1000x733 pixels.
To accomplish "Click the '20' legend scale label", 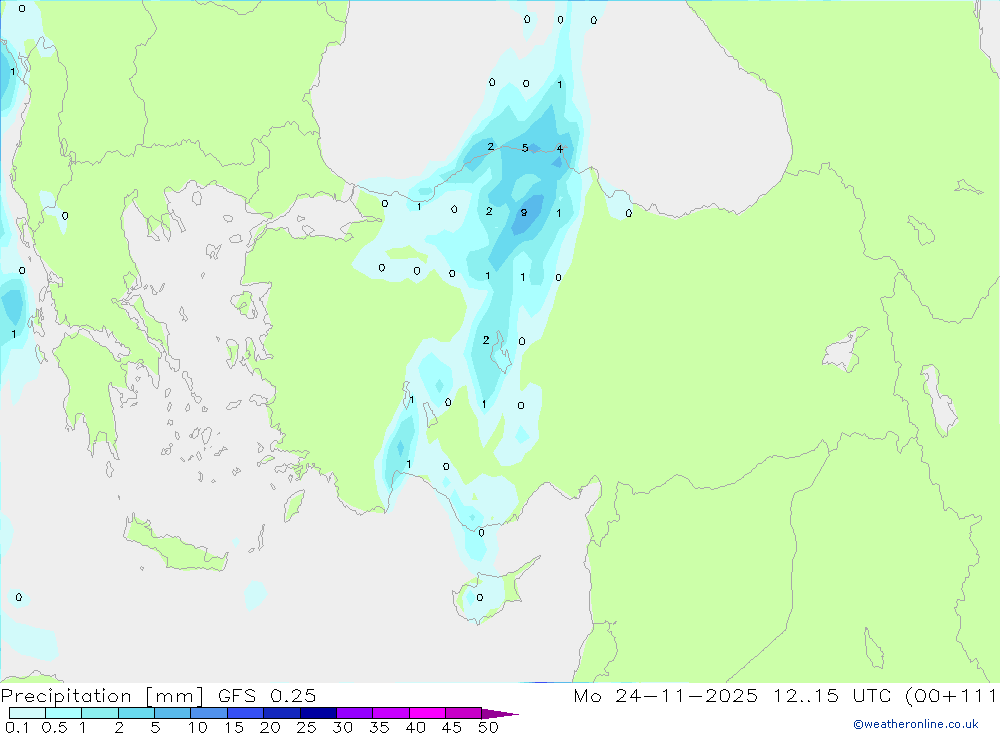I will pyautogui.click(x=270, y=727).
